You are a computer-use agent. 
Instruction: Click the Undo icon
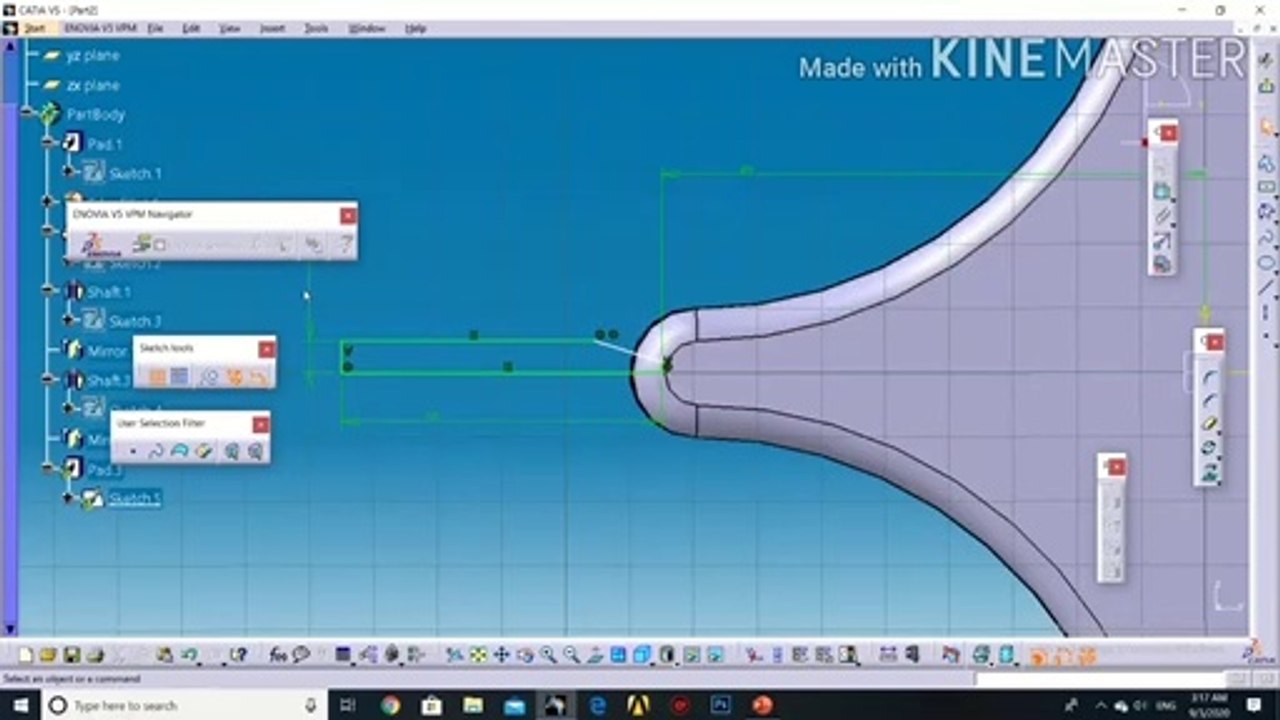coord(189,655)
